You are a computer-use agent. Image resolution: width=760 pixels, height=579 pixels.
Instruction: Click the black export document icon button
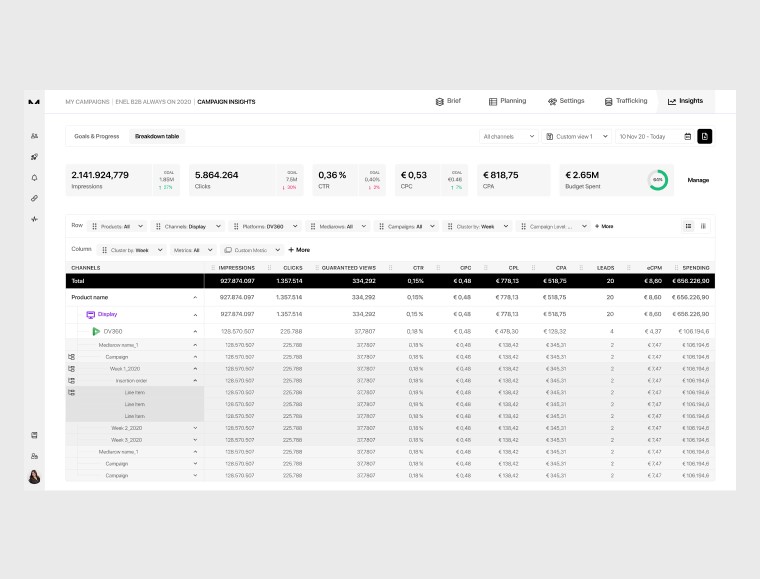704,136
